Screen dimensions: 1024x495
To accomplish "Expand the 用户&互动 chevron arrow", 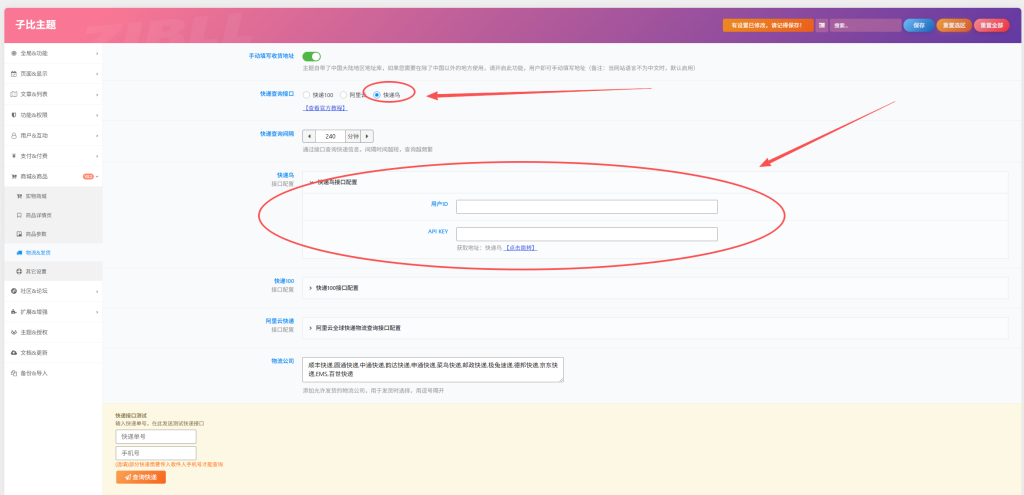I will click(x=97, y=135).
